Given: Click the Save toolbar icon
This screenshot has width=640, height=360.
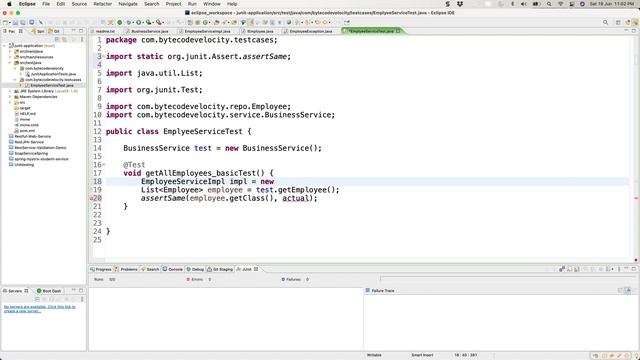Looking at the screenshot, I should coord(16,22).
